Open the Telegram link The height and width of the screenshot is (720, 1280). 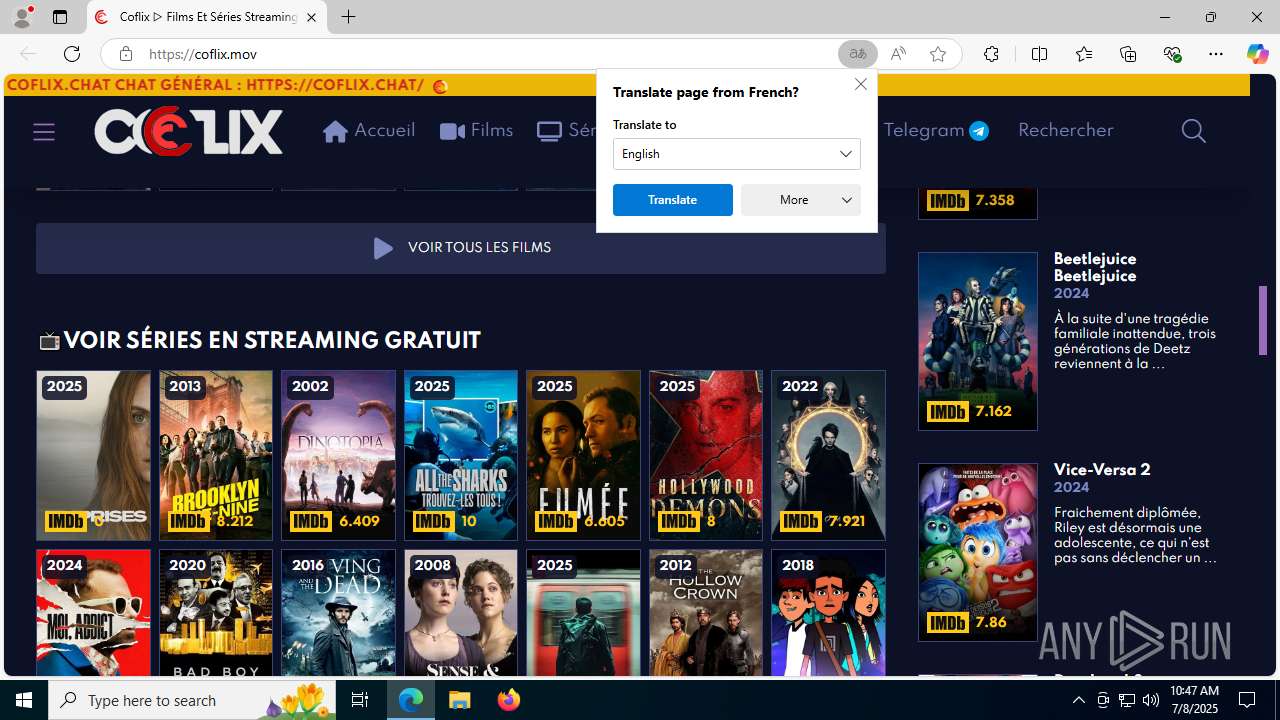click(936, 130)
